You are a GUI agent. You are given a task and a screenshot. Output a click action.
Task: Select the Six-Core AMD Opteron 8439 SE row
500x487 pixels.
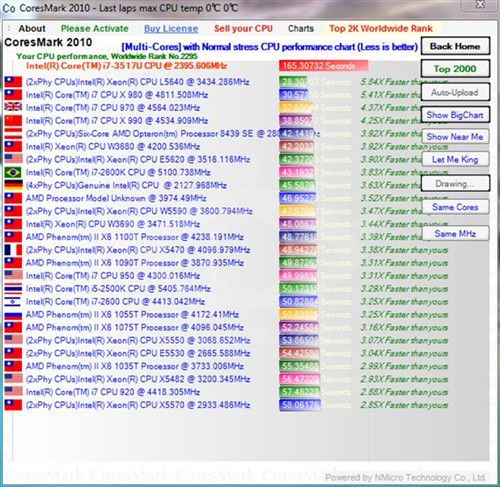(x=152, y=134)
